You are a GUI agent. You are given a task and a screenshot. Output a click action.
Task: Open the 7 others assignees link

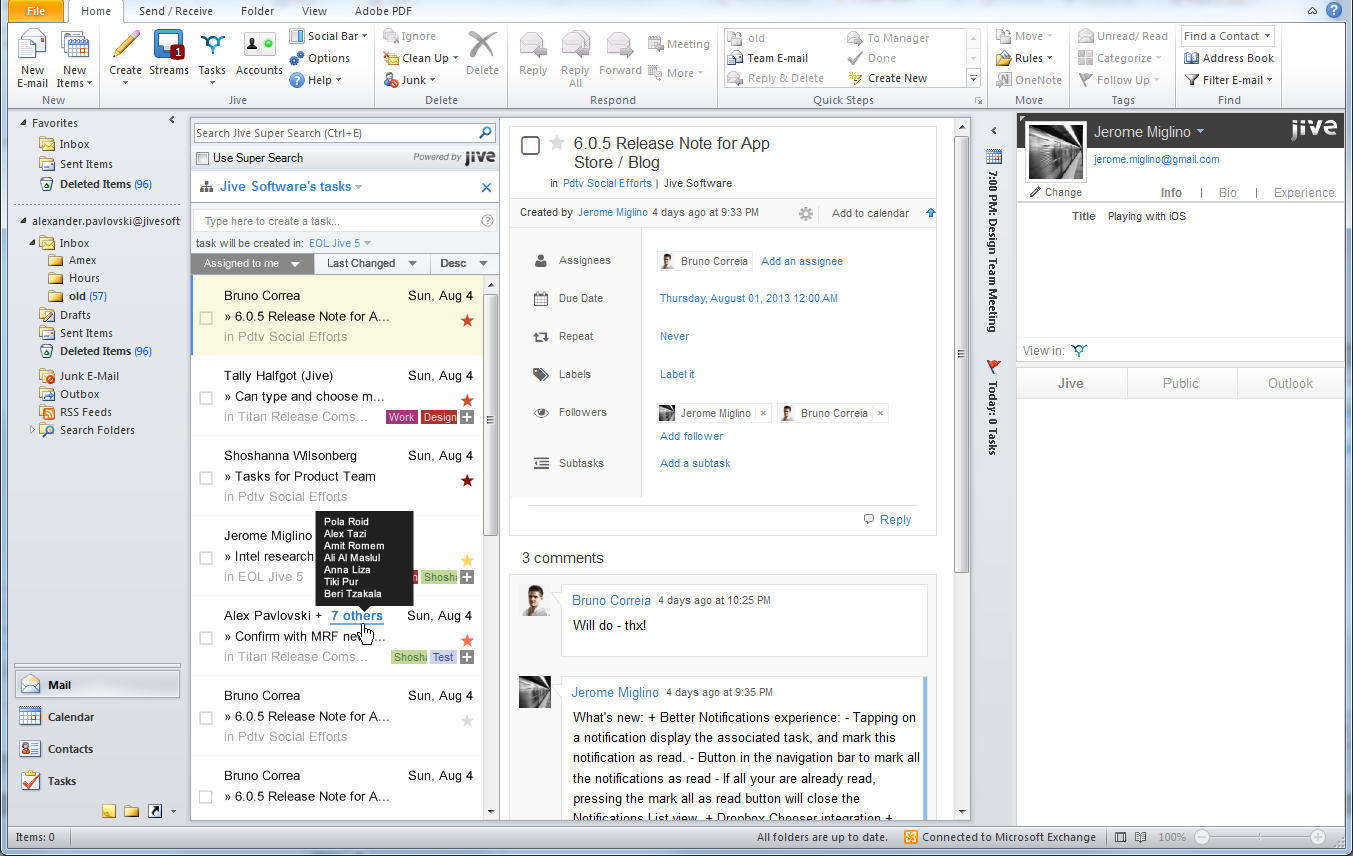[357, 616]
